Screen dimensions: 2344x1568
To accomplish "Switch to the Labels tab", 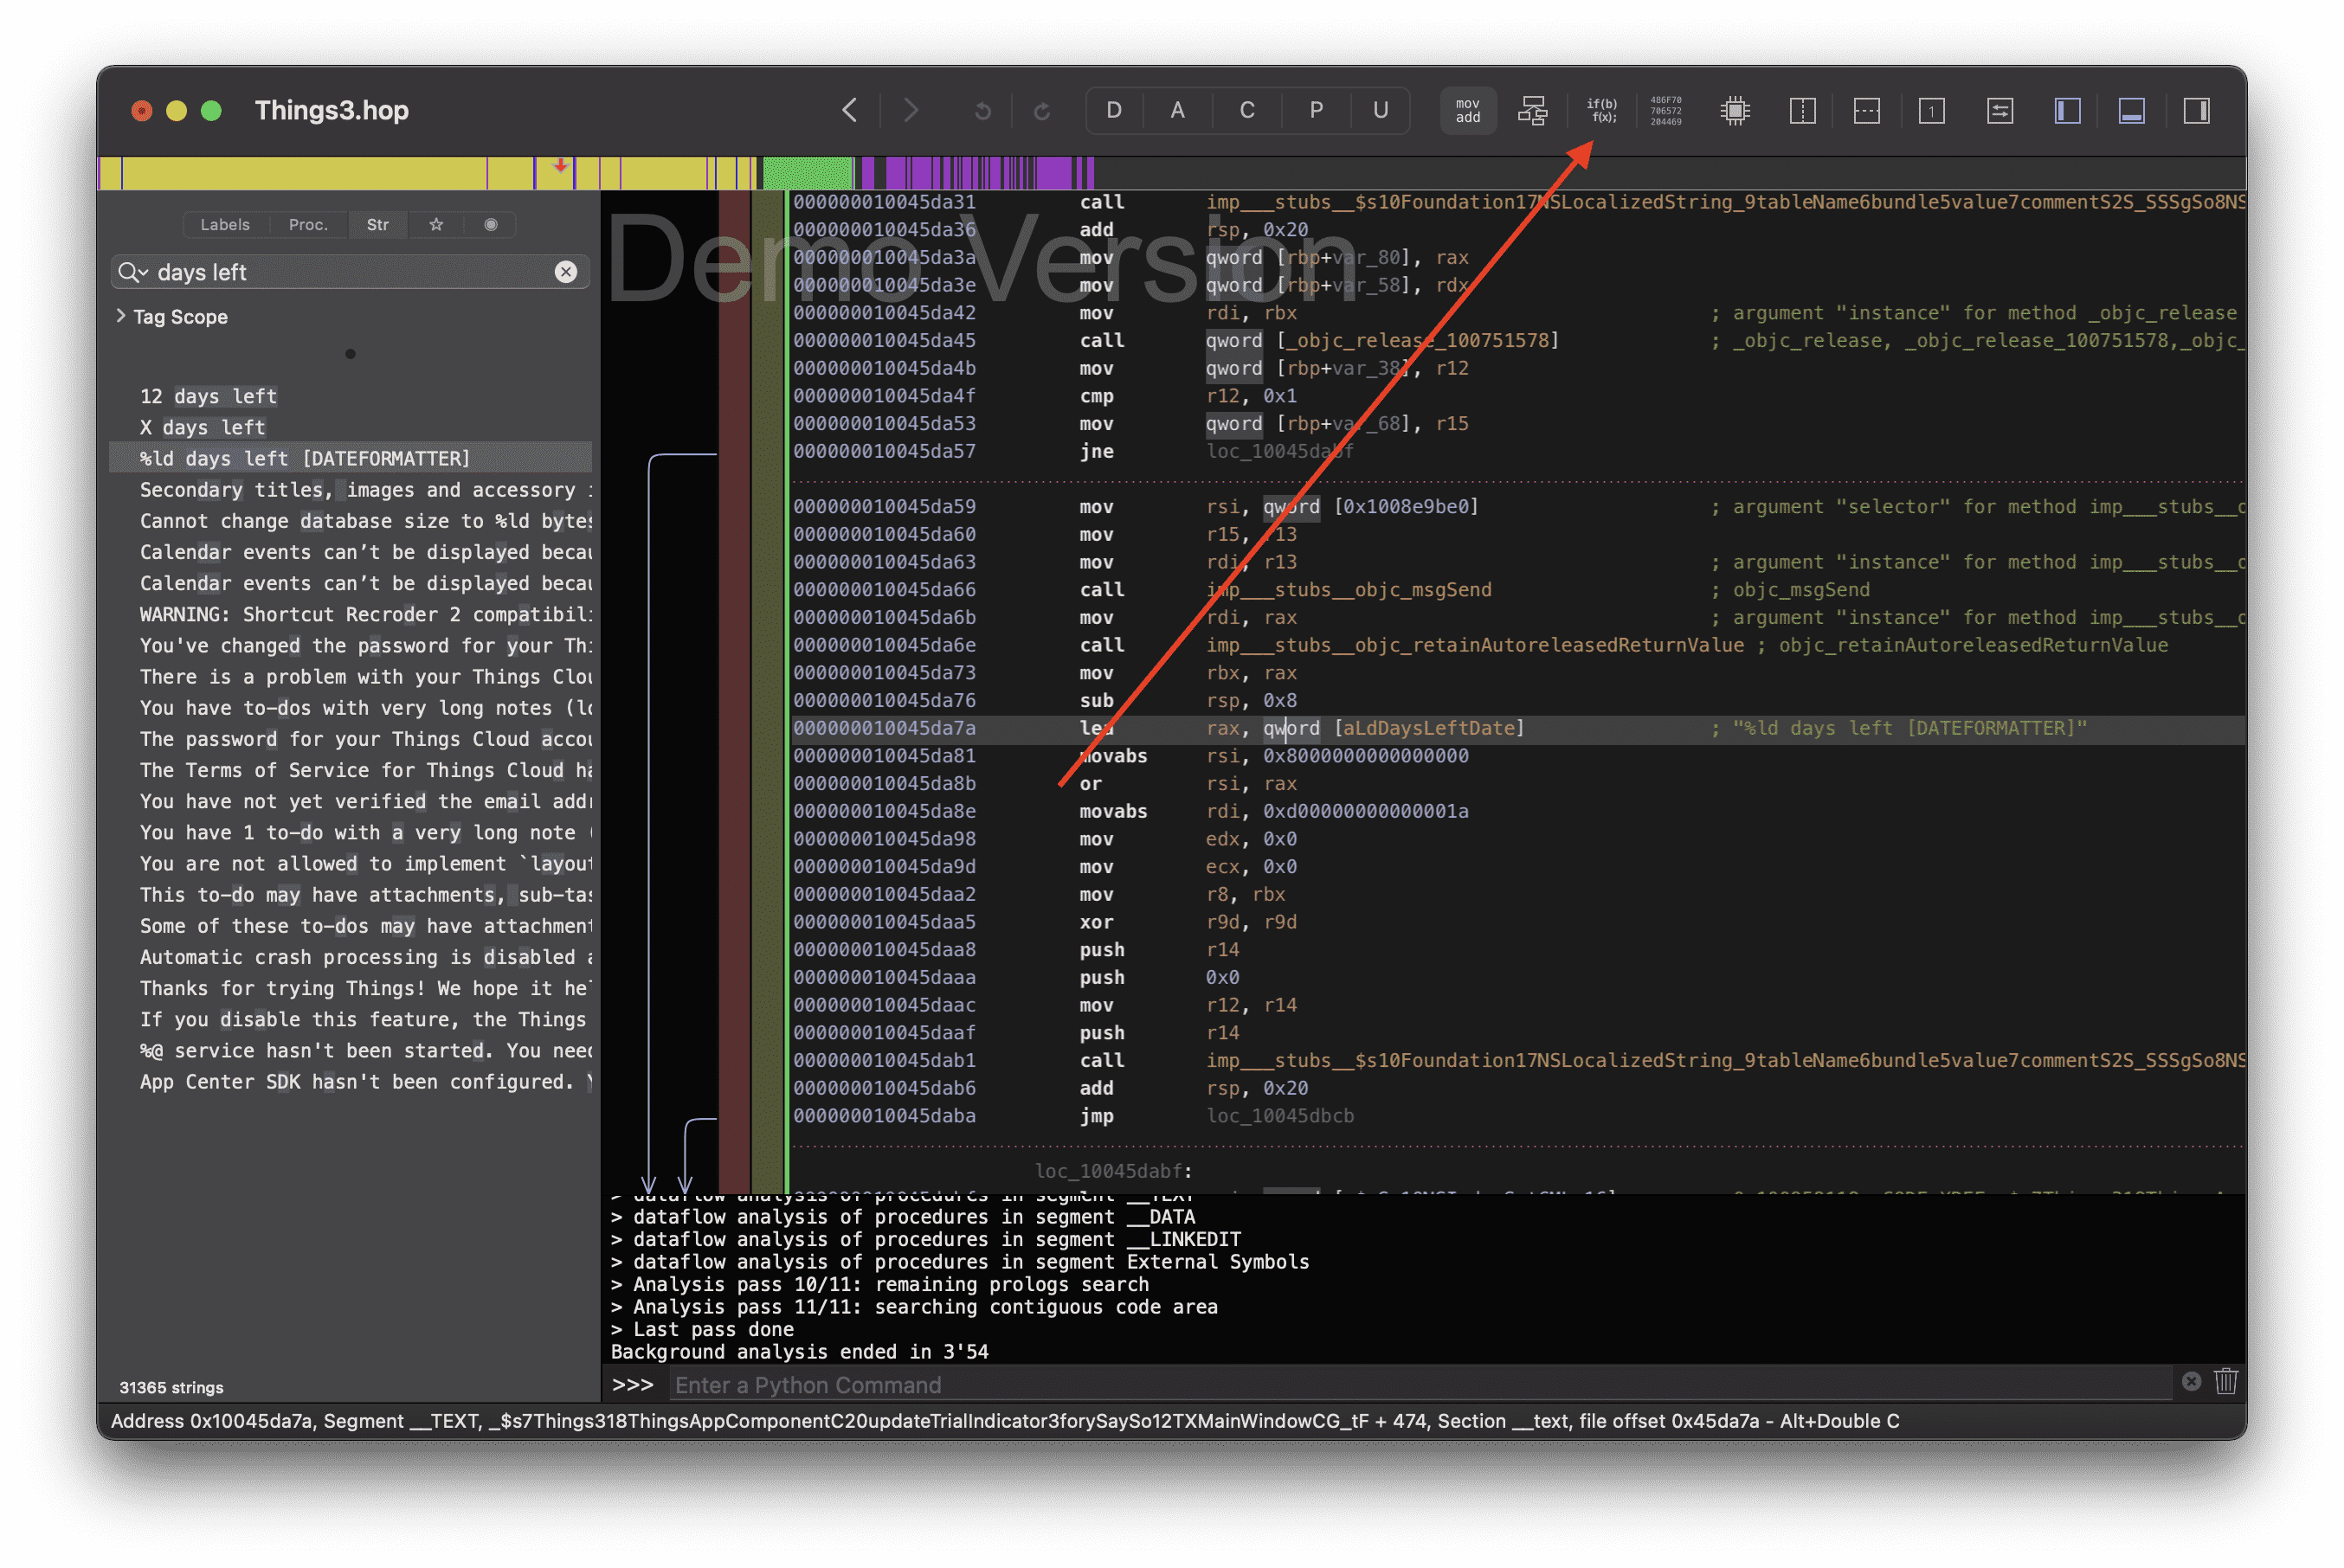I will [225, 225].
